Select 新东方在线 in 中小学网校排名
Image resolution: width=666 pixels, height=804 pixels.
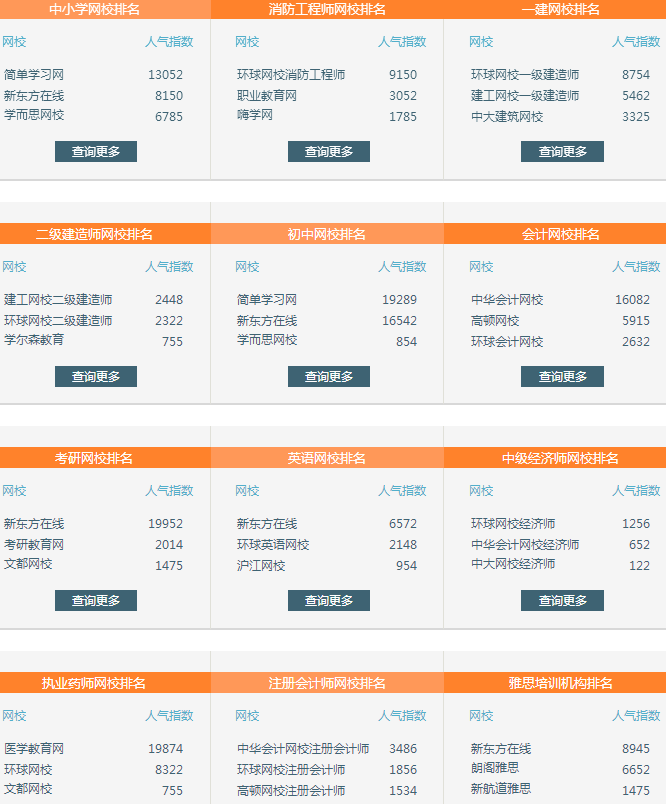click(34, 96)
